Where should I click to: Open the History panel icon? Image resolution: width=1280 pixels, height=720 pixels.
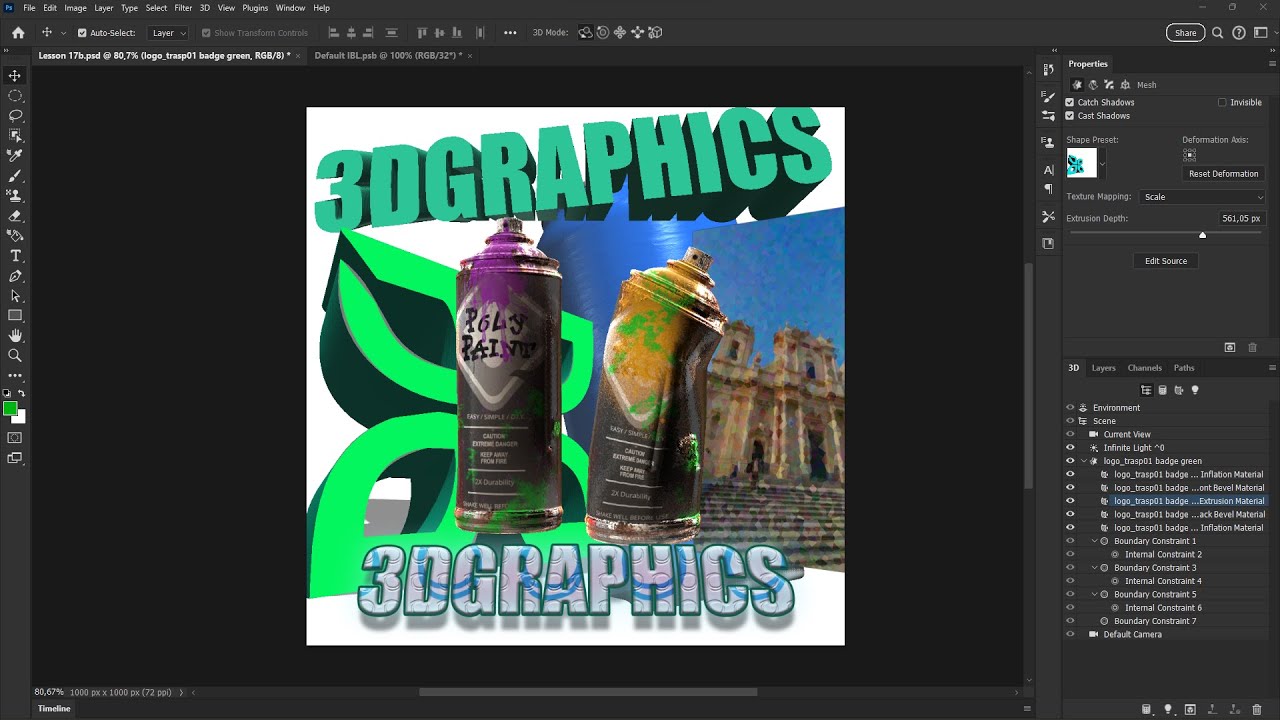[1048, 70]
